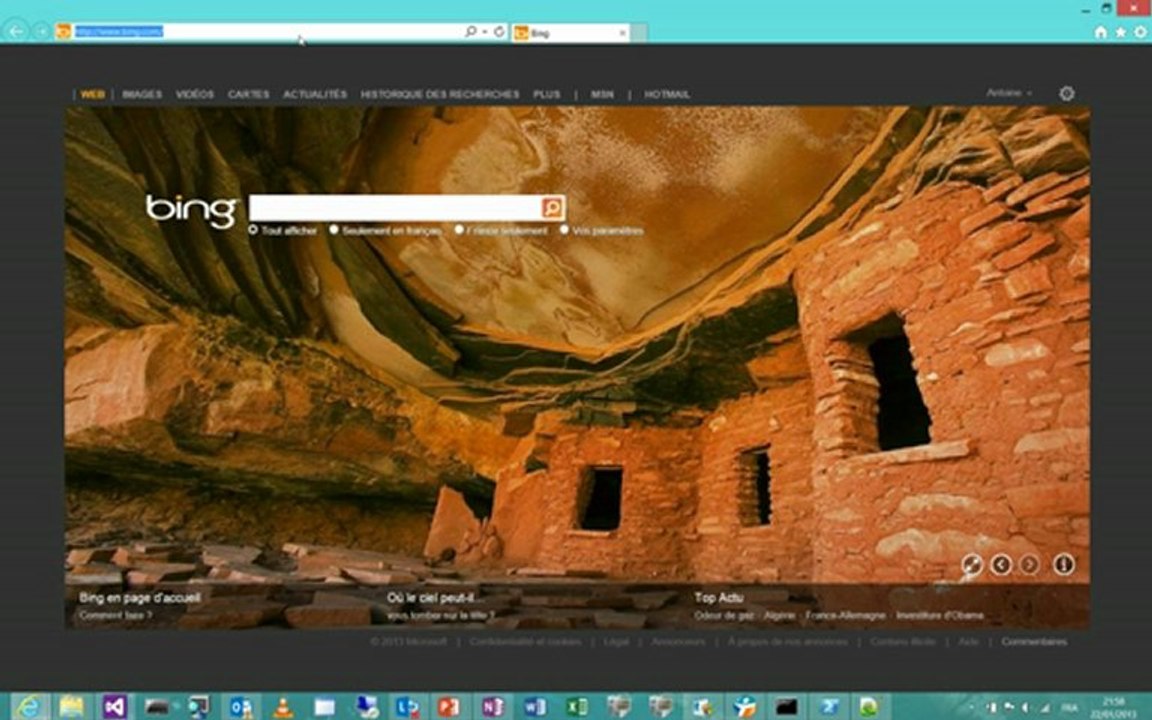Open 'Bing en page d'accueil' link
This screenshot has height=720, width=1152.
pyautogui.click(x=140, y=598)
